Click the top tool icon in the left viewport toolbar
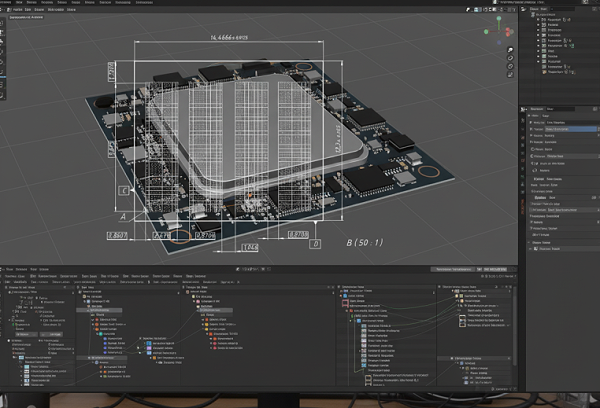 [2, 24]
